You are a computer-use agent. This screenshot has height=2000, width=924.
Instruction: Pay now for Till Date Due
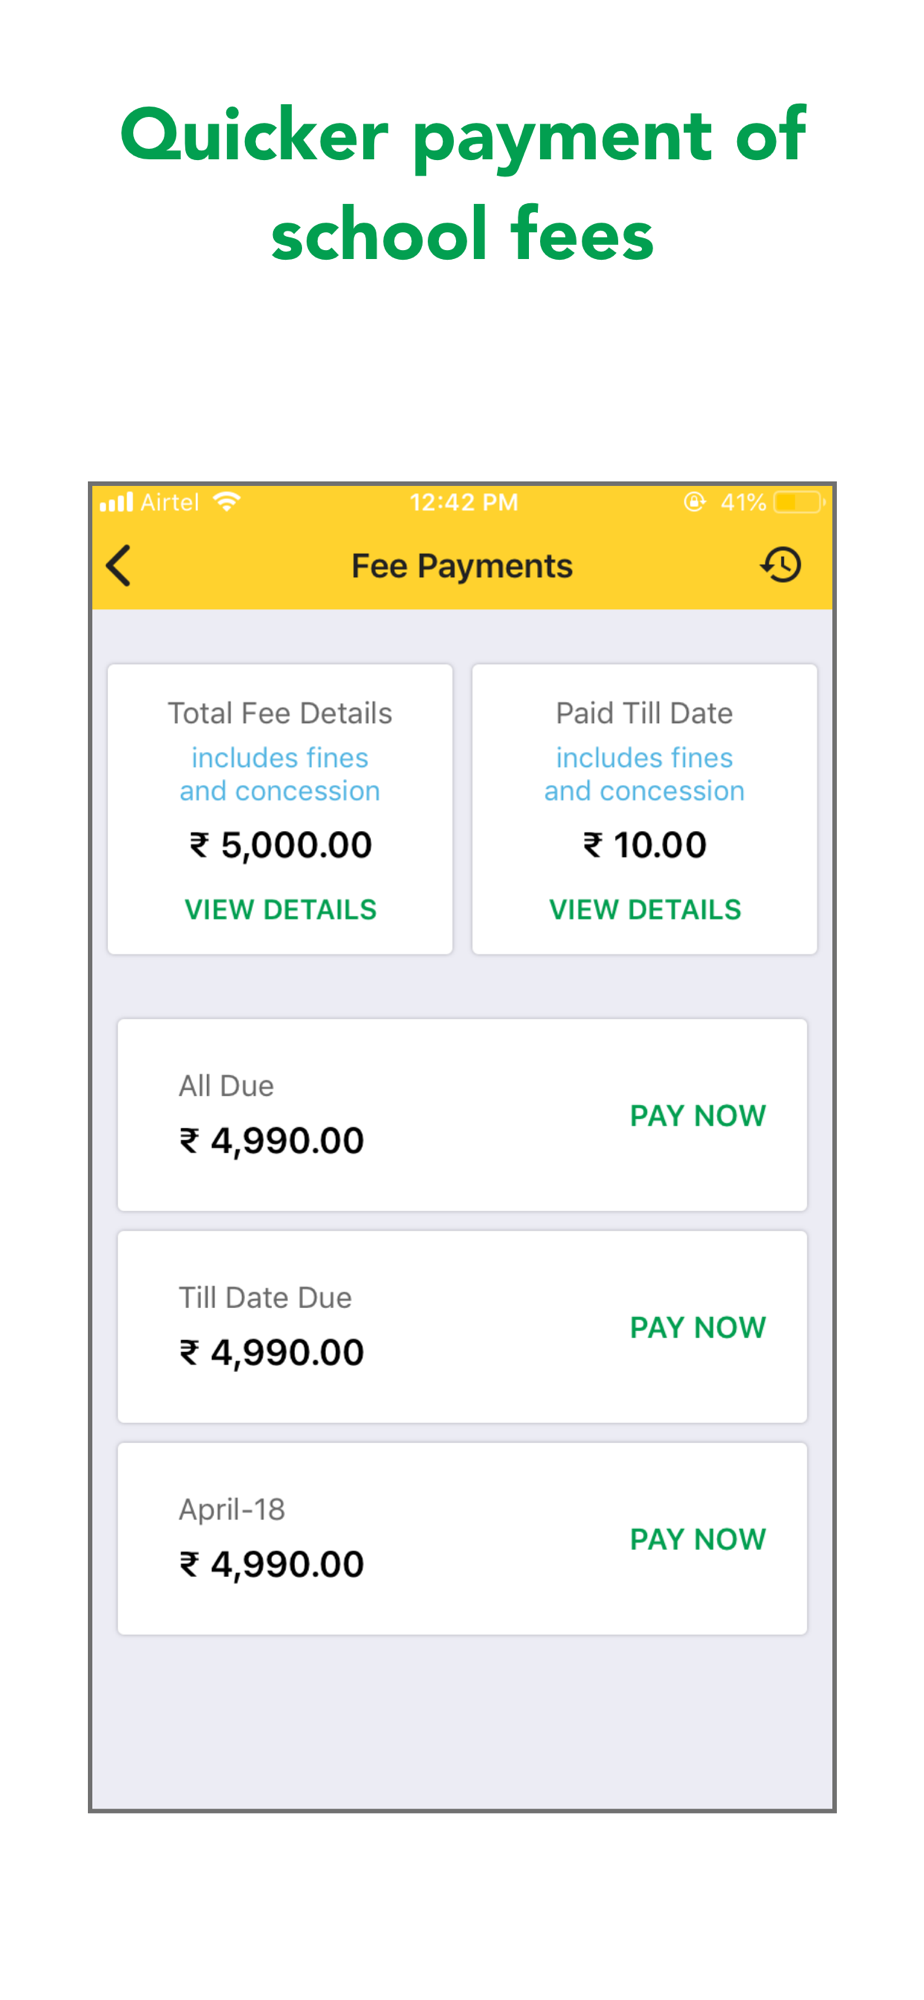tap(698, 1327)
